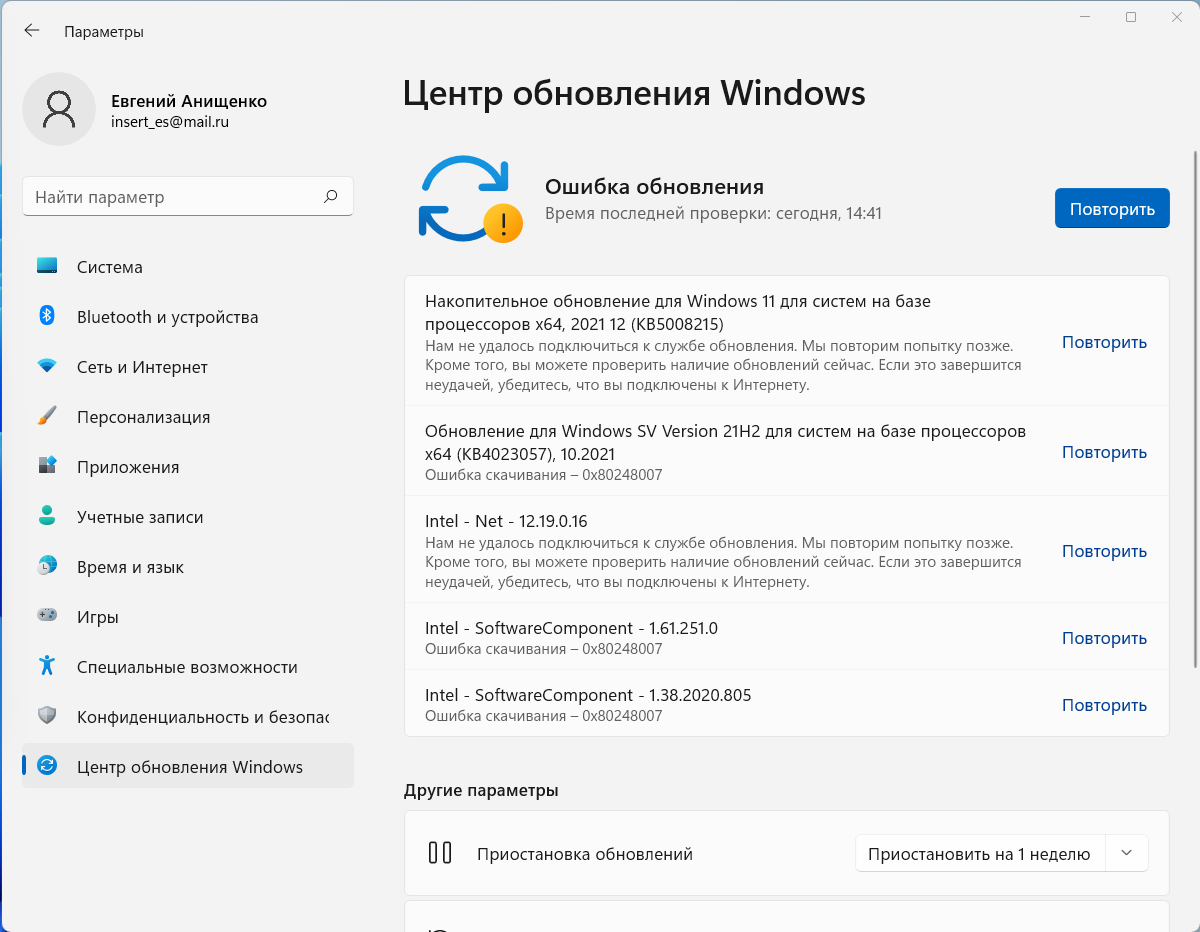Image resolution: width=1200 pixels, height=932 pixels.
Task: Expand the pause duration dropdown chevron
Action: pyautogui.click(x=1127, y=853)
